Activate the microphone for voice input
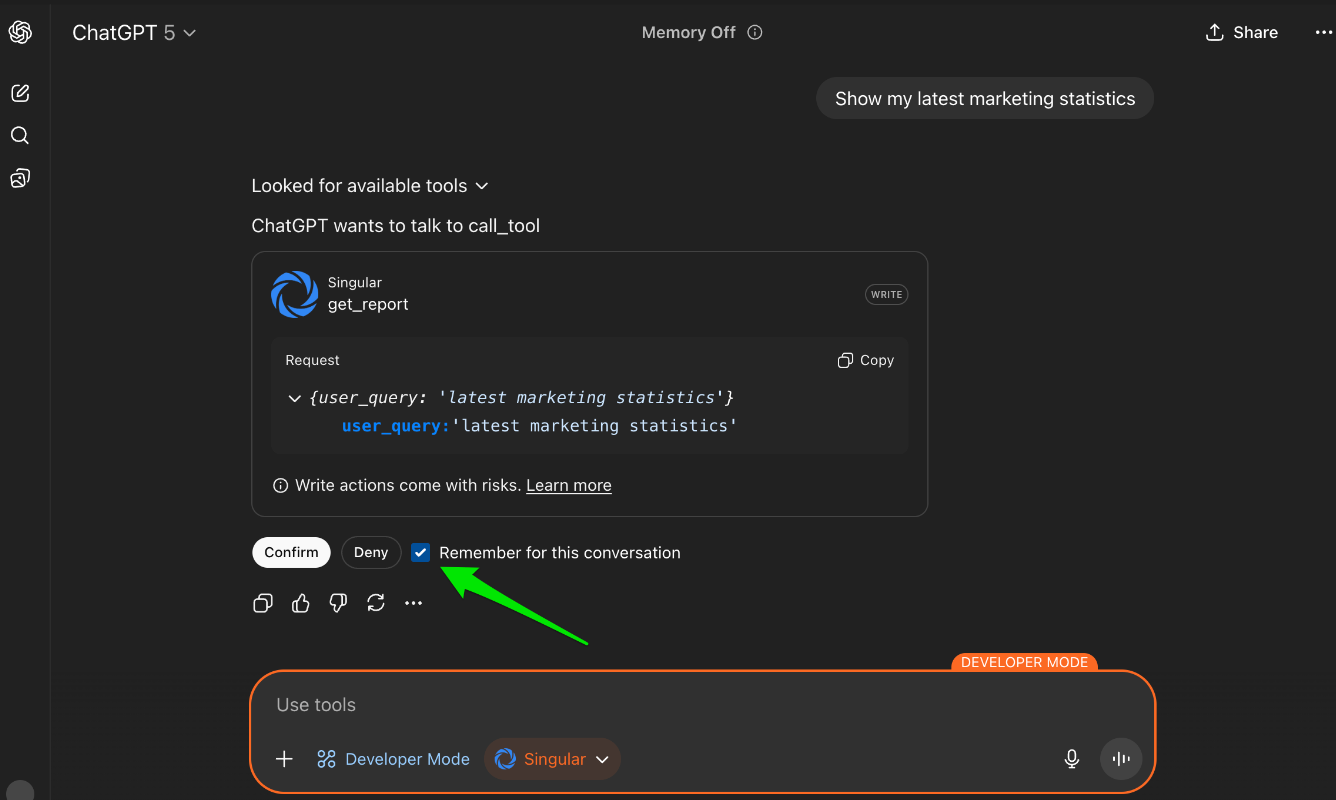This screenshot has height=800, width=1336. point(1071,758)
